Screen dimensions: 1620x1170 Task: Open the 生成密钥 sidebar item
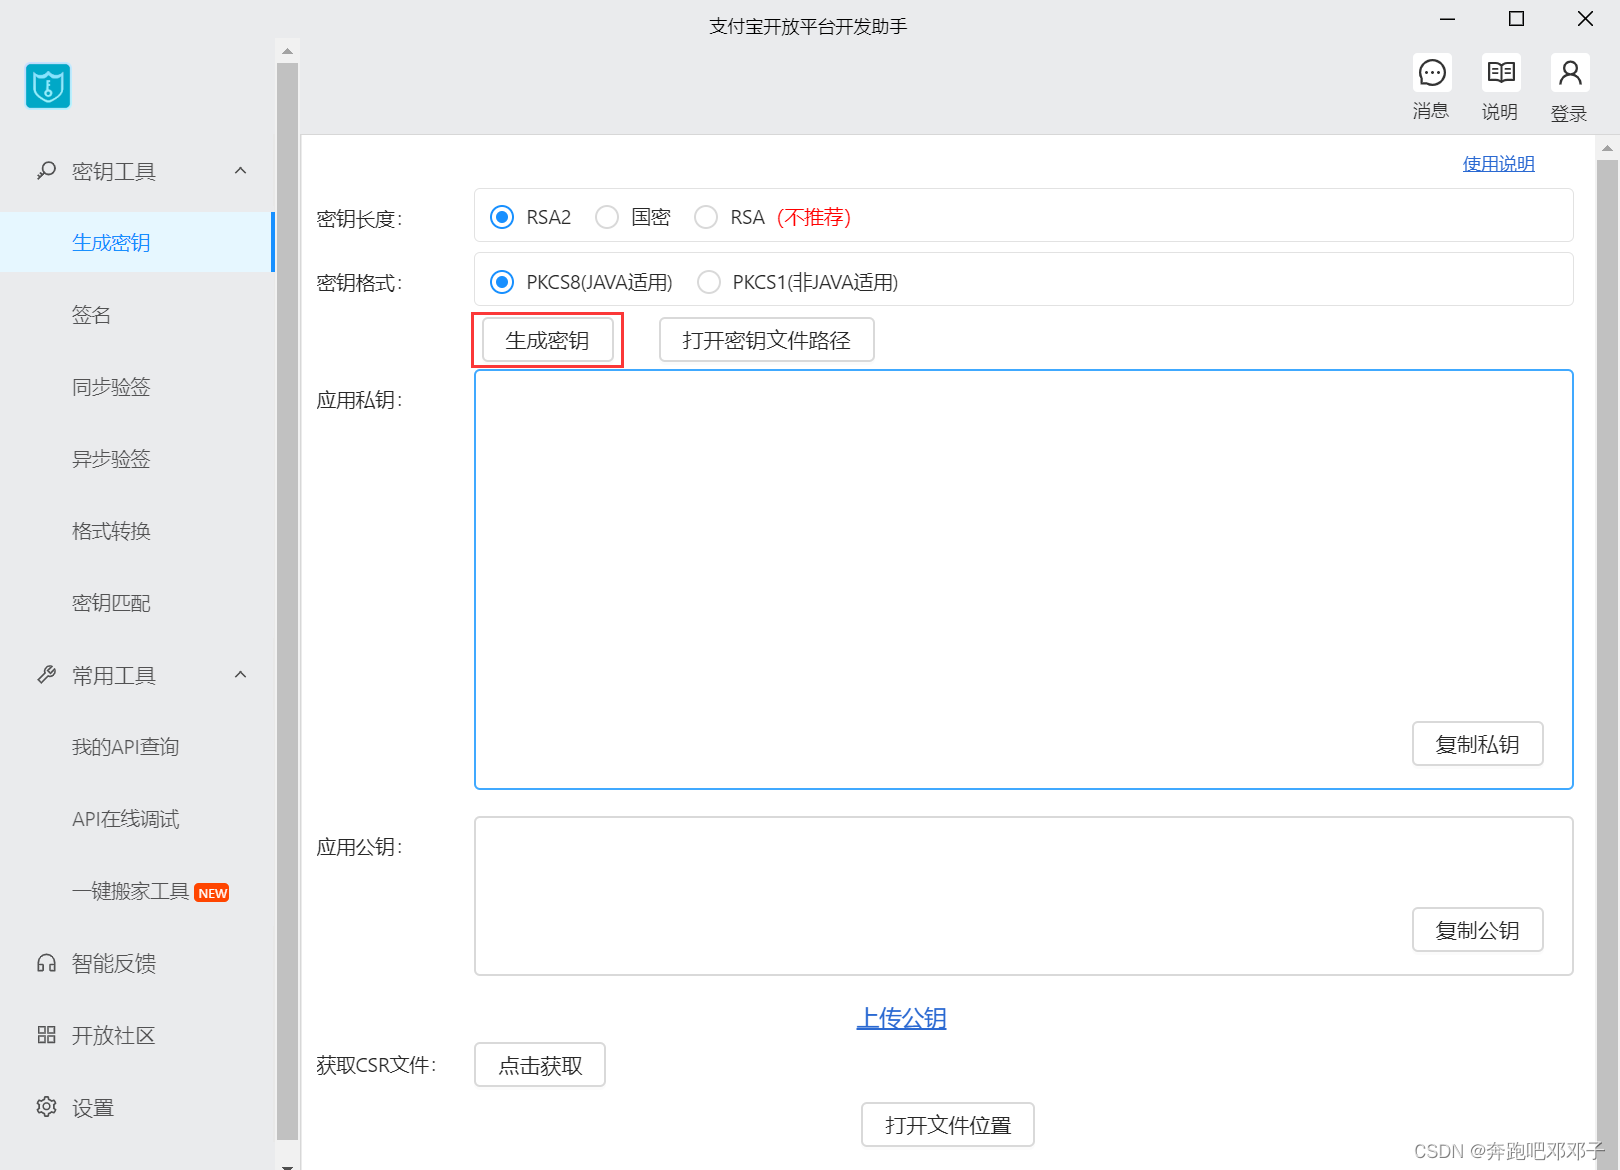click(x=136, y=242)
